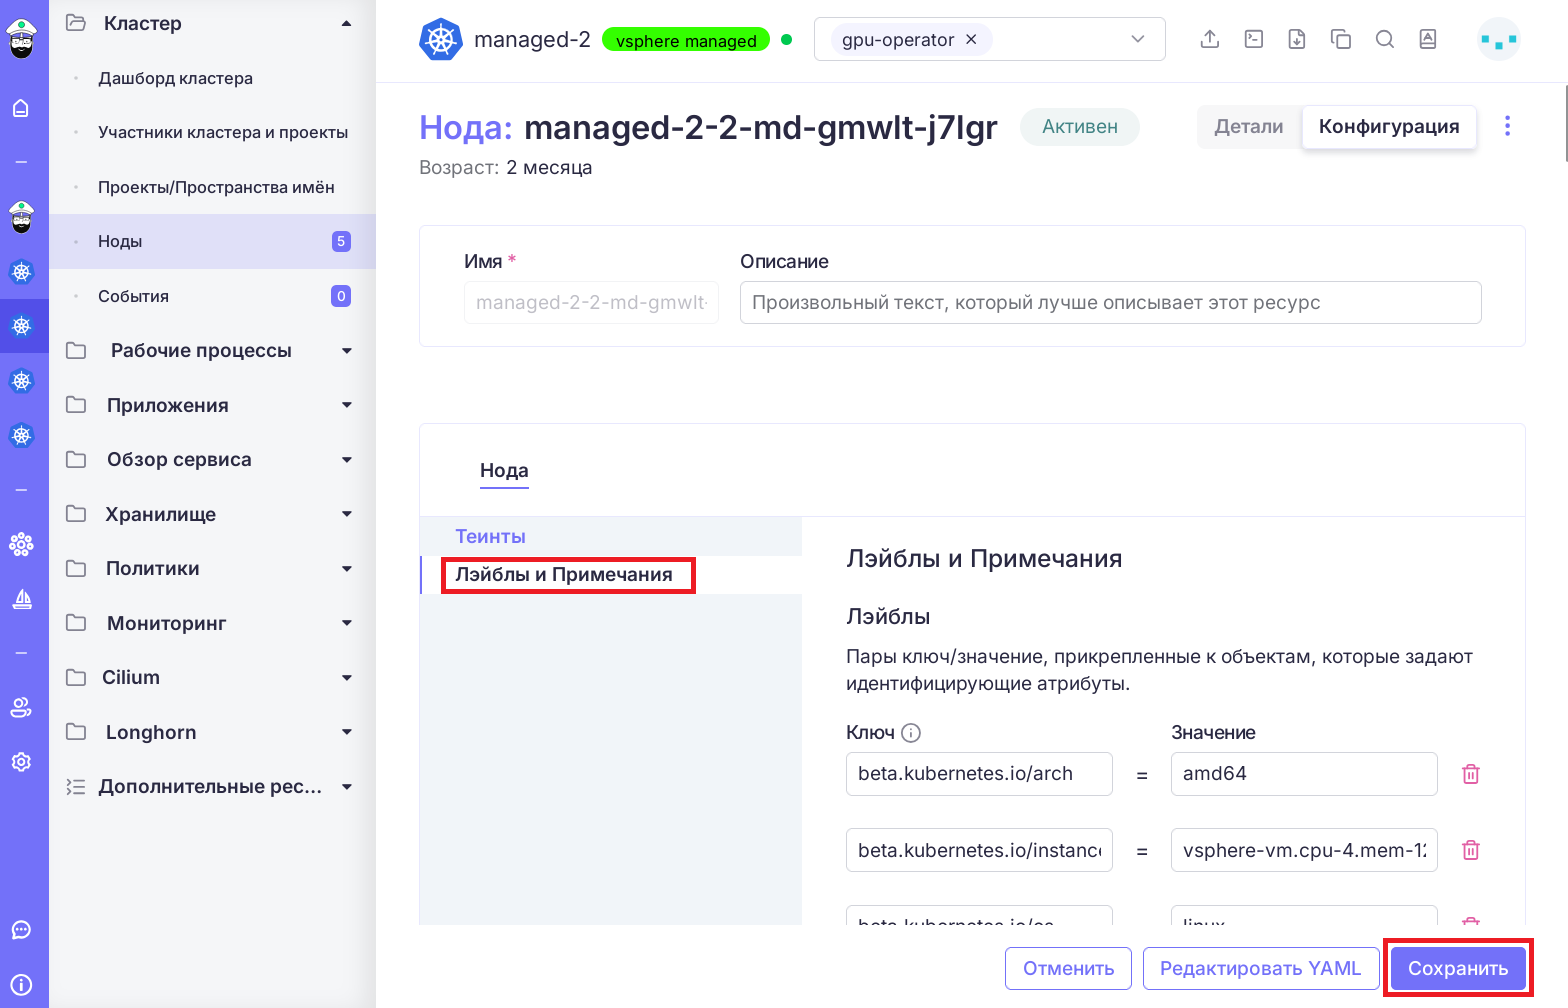Open the События sidebar item

pos(212,296)
